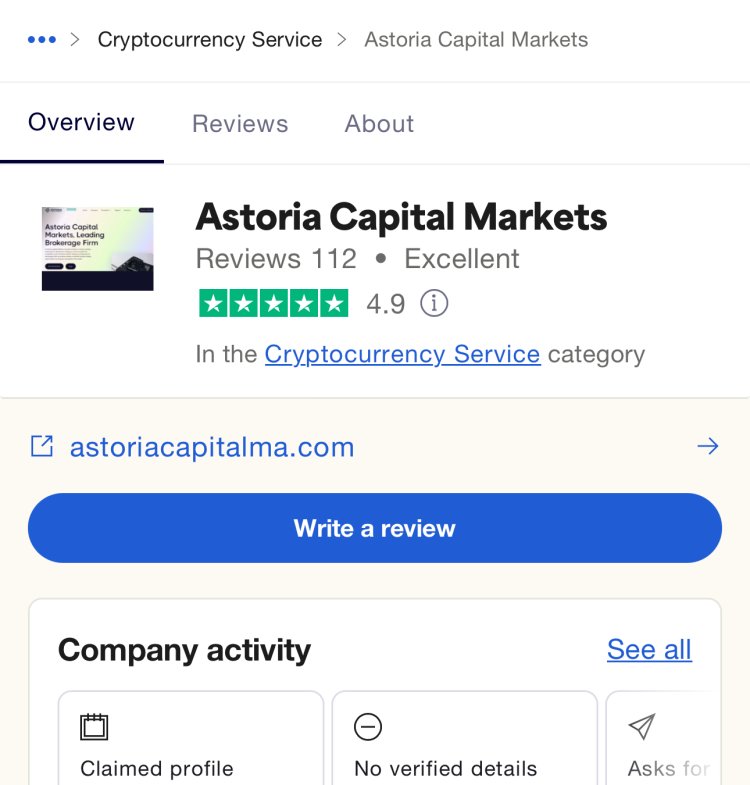Switch to the Reviews tab
This screenshot has height=785, width=750.
240,124
